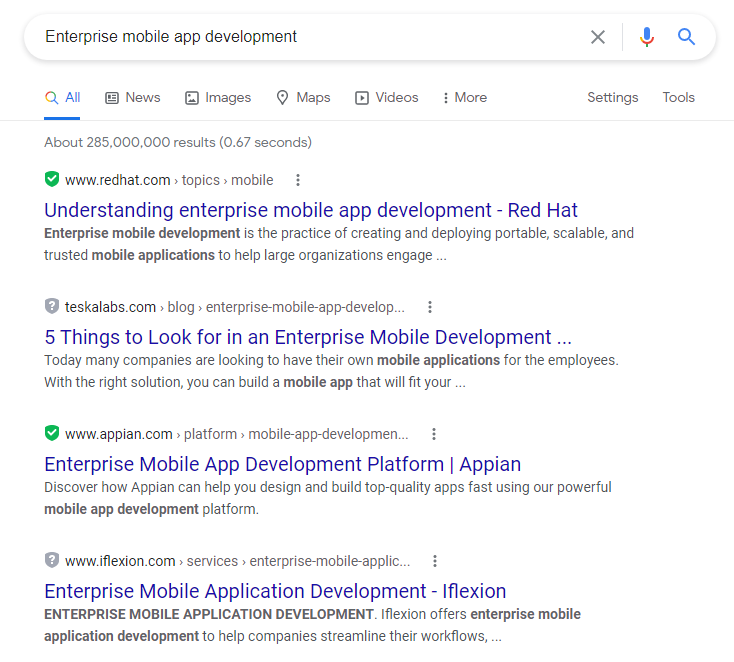This screenshot has width=734, height=662.
Task: Click the Iflexion snippet in capital letters
Action: 312,625
